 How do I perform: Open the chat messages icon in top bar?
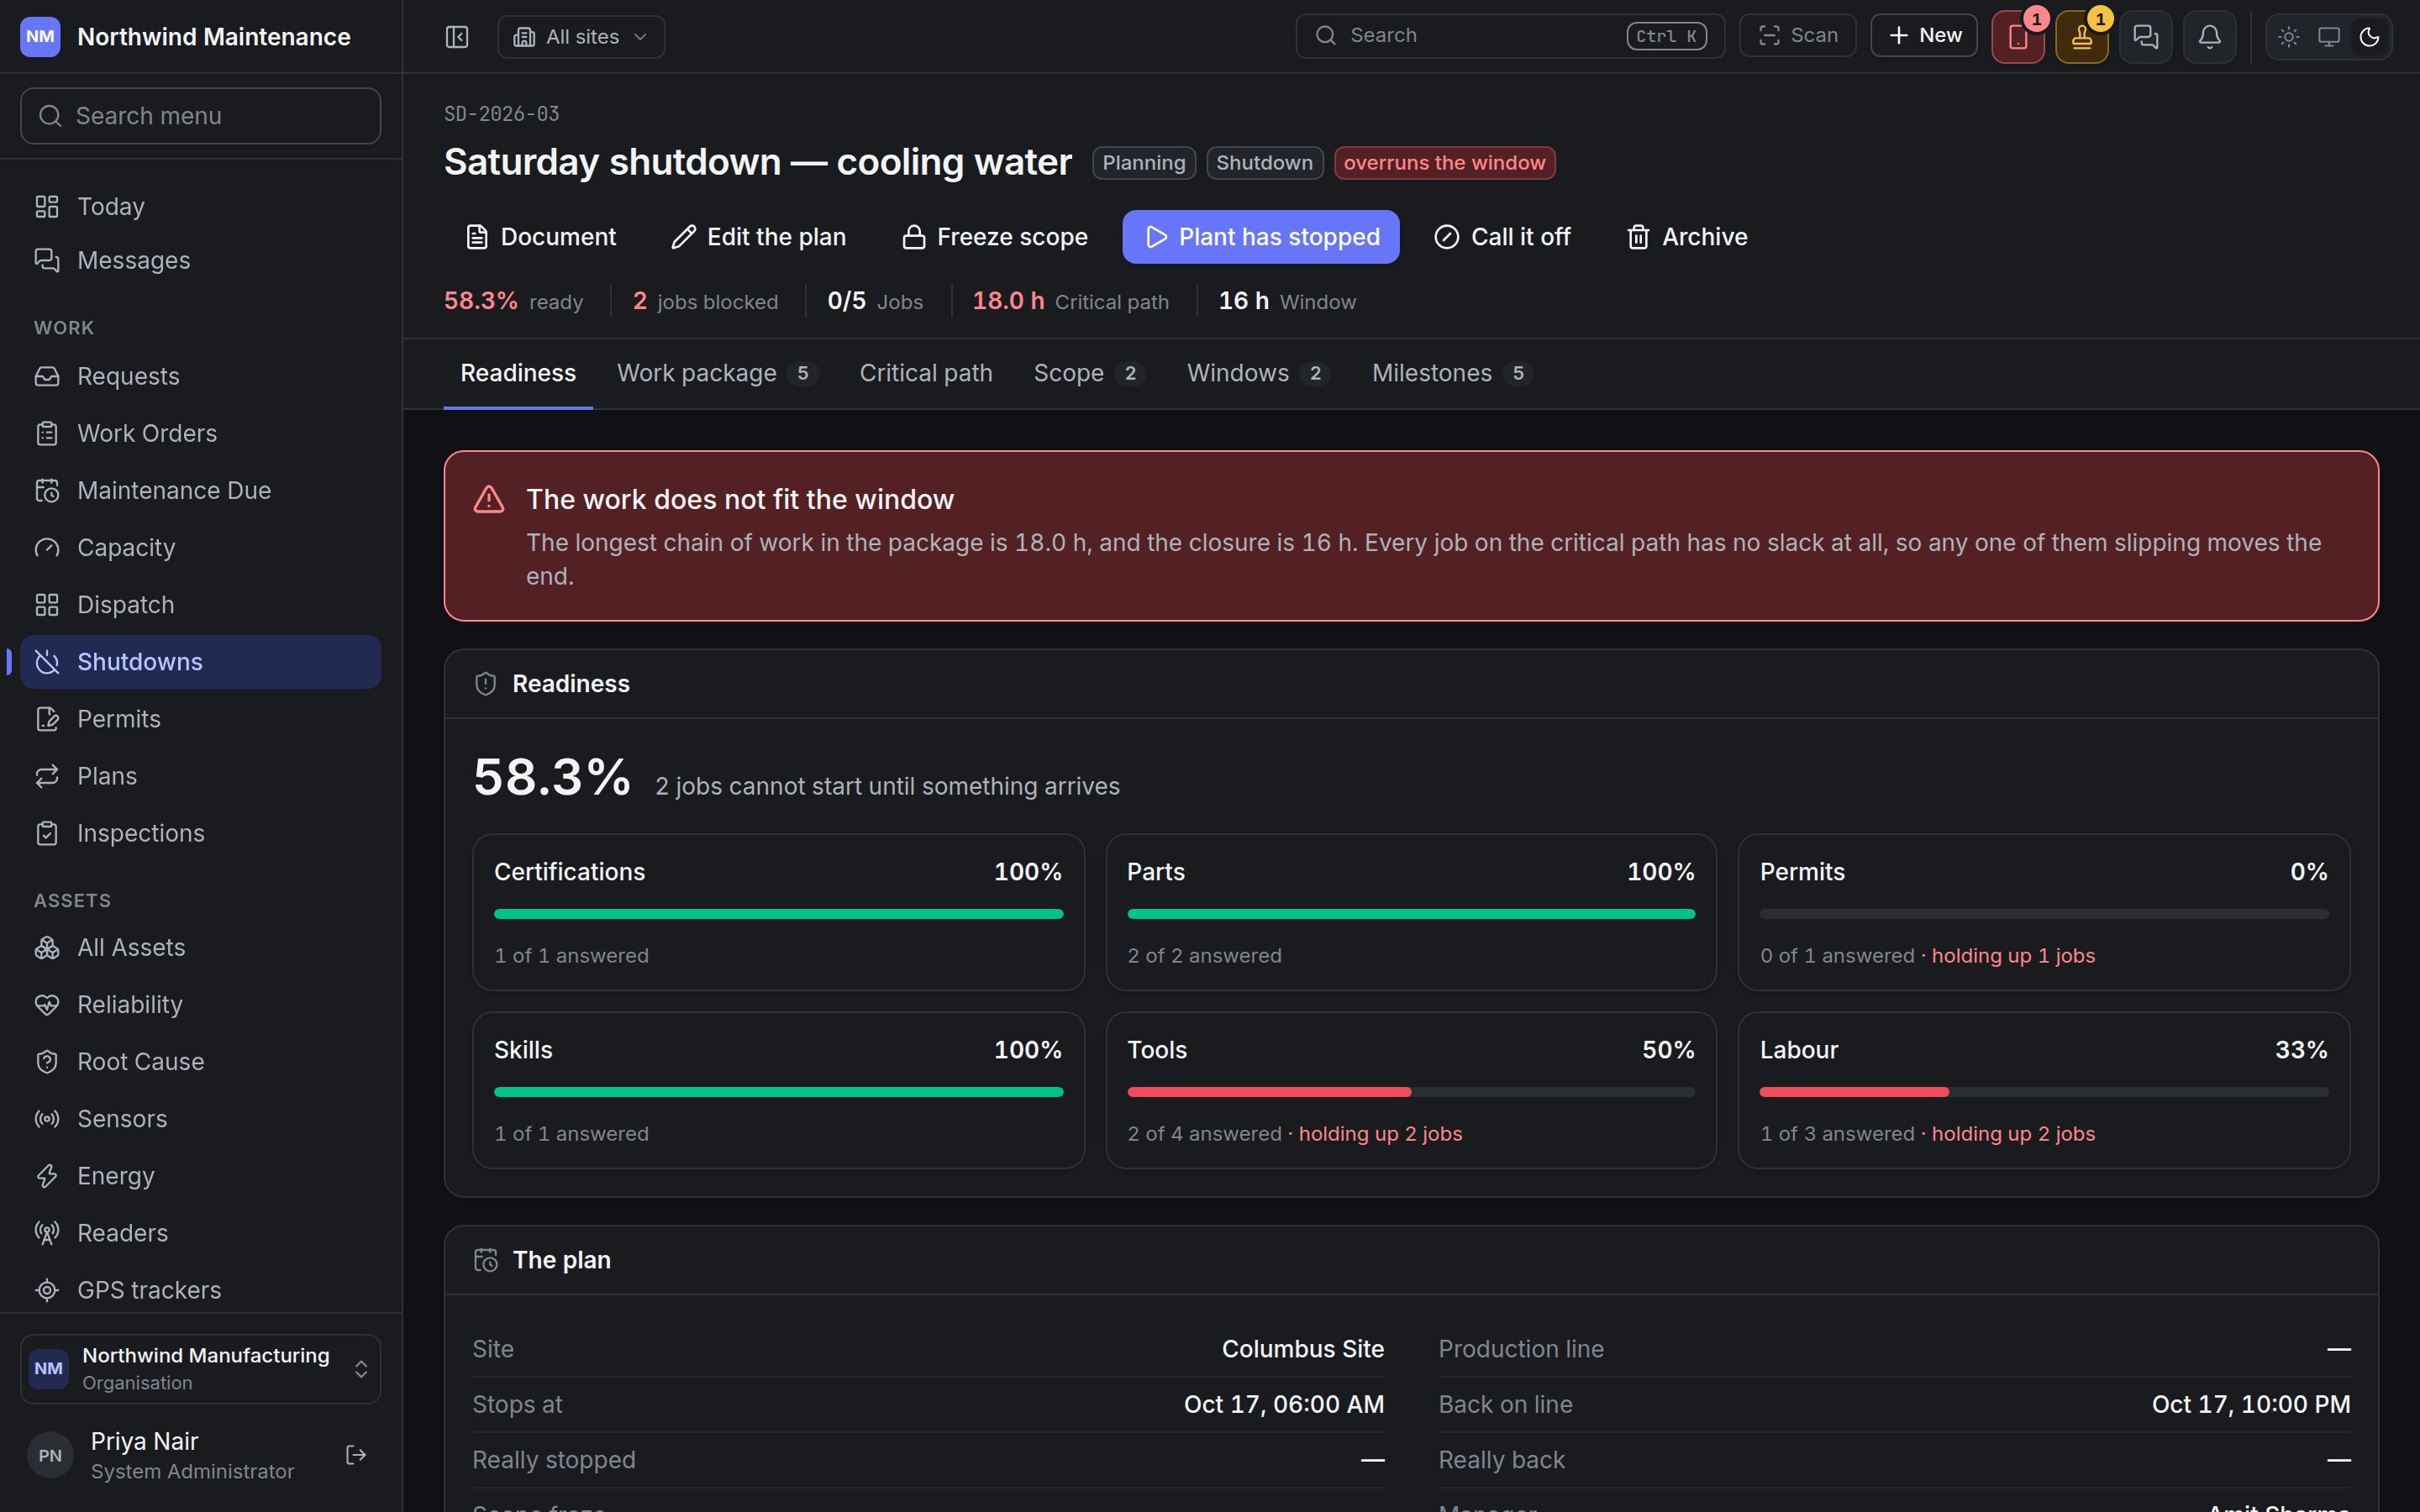click(x=2146, y=37)
